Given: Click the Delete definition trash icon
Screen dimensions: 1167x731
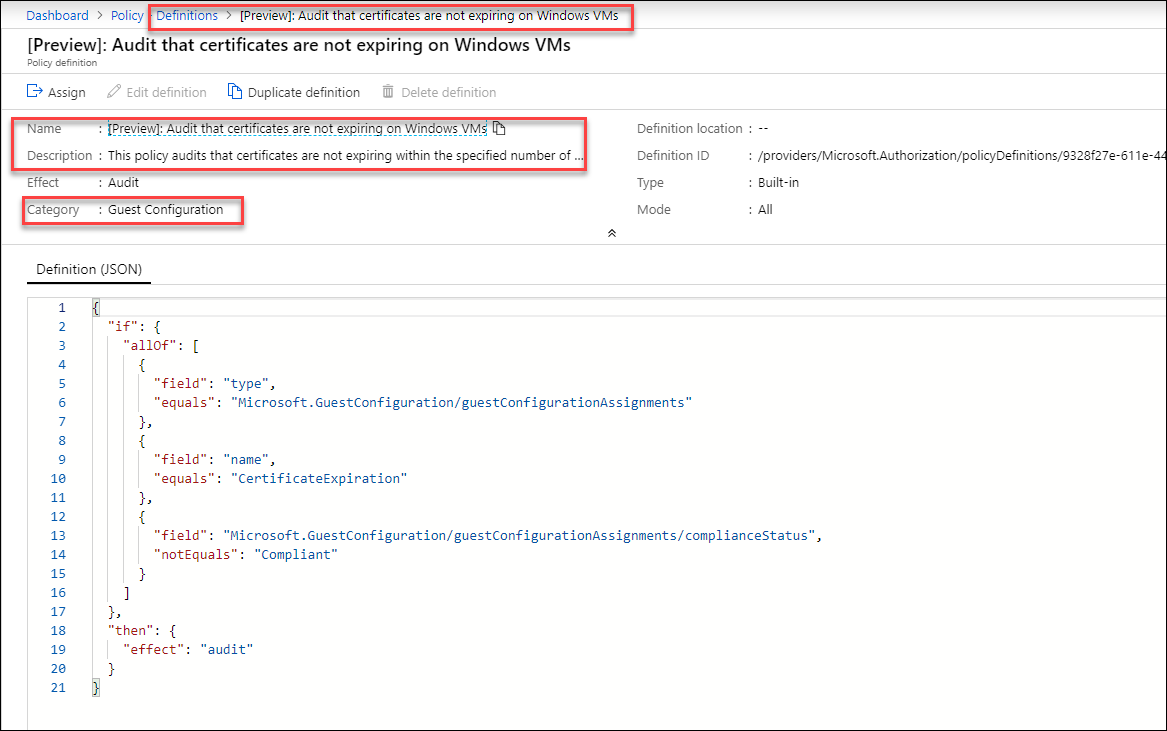Looking at the screenshot, I should [x=388, y=91].
